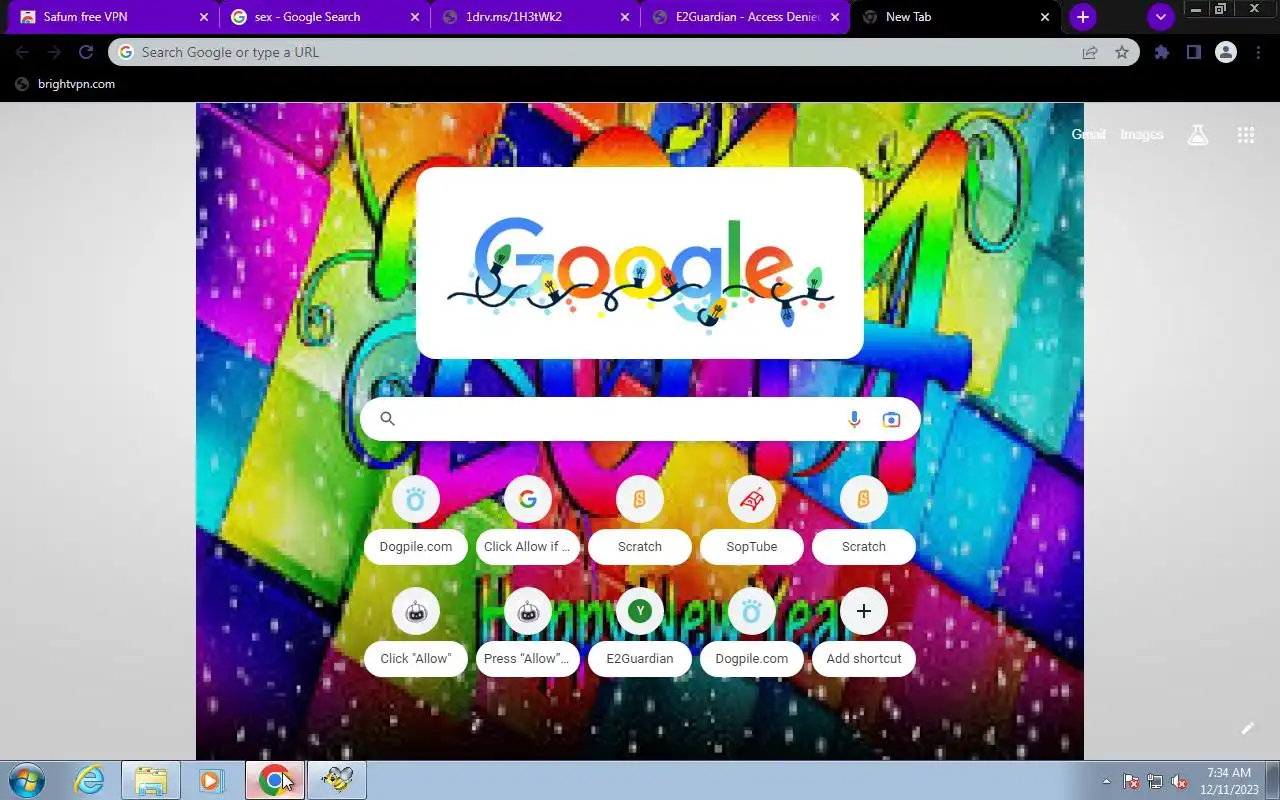Open the Images link
Screen dimensions: 1280x800
(1141, 134)
